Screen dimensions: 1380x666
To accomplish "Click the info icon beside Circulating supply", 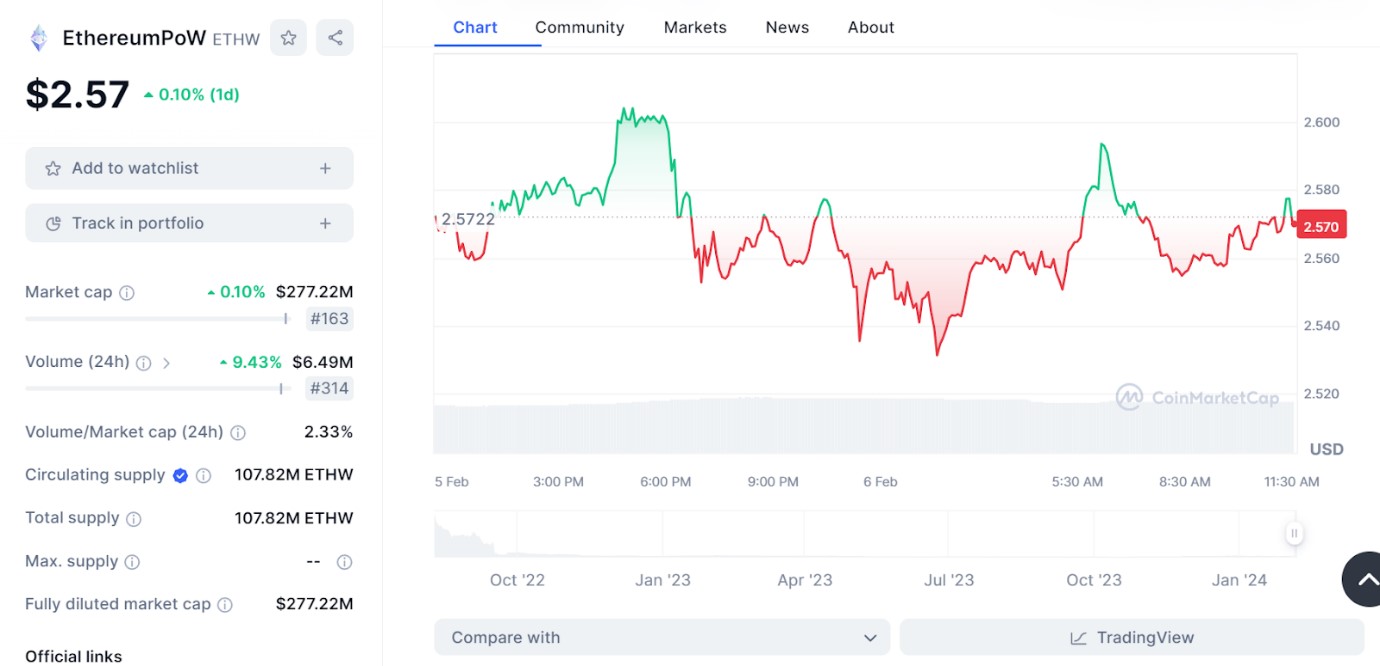I will (x=203, y=476).
